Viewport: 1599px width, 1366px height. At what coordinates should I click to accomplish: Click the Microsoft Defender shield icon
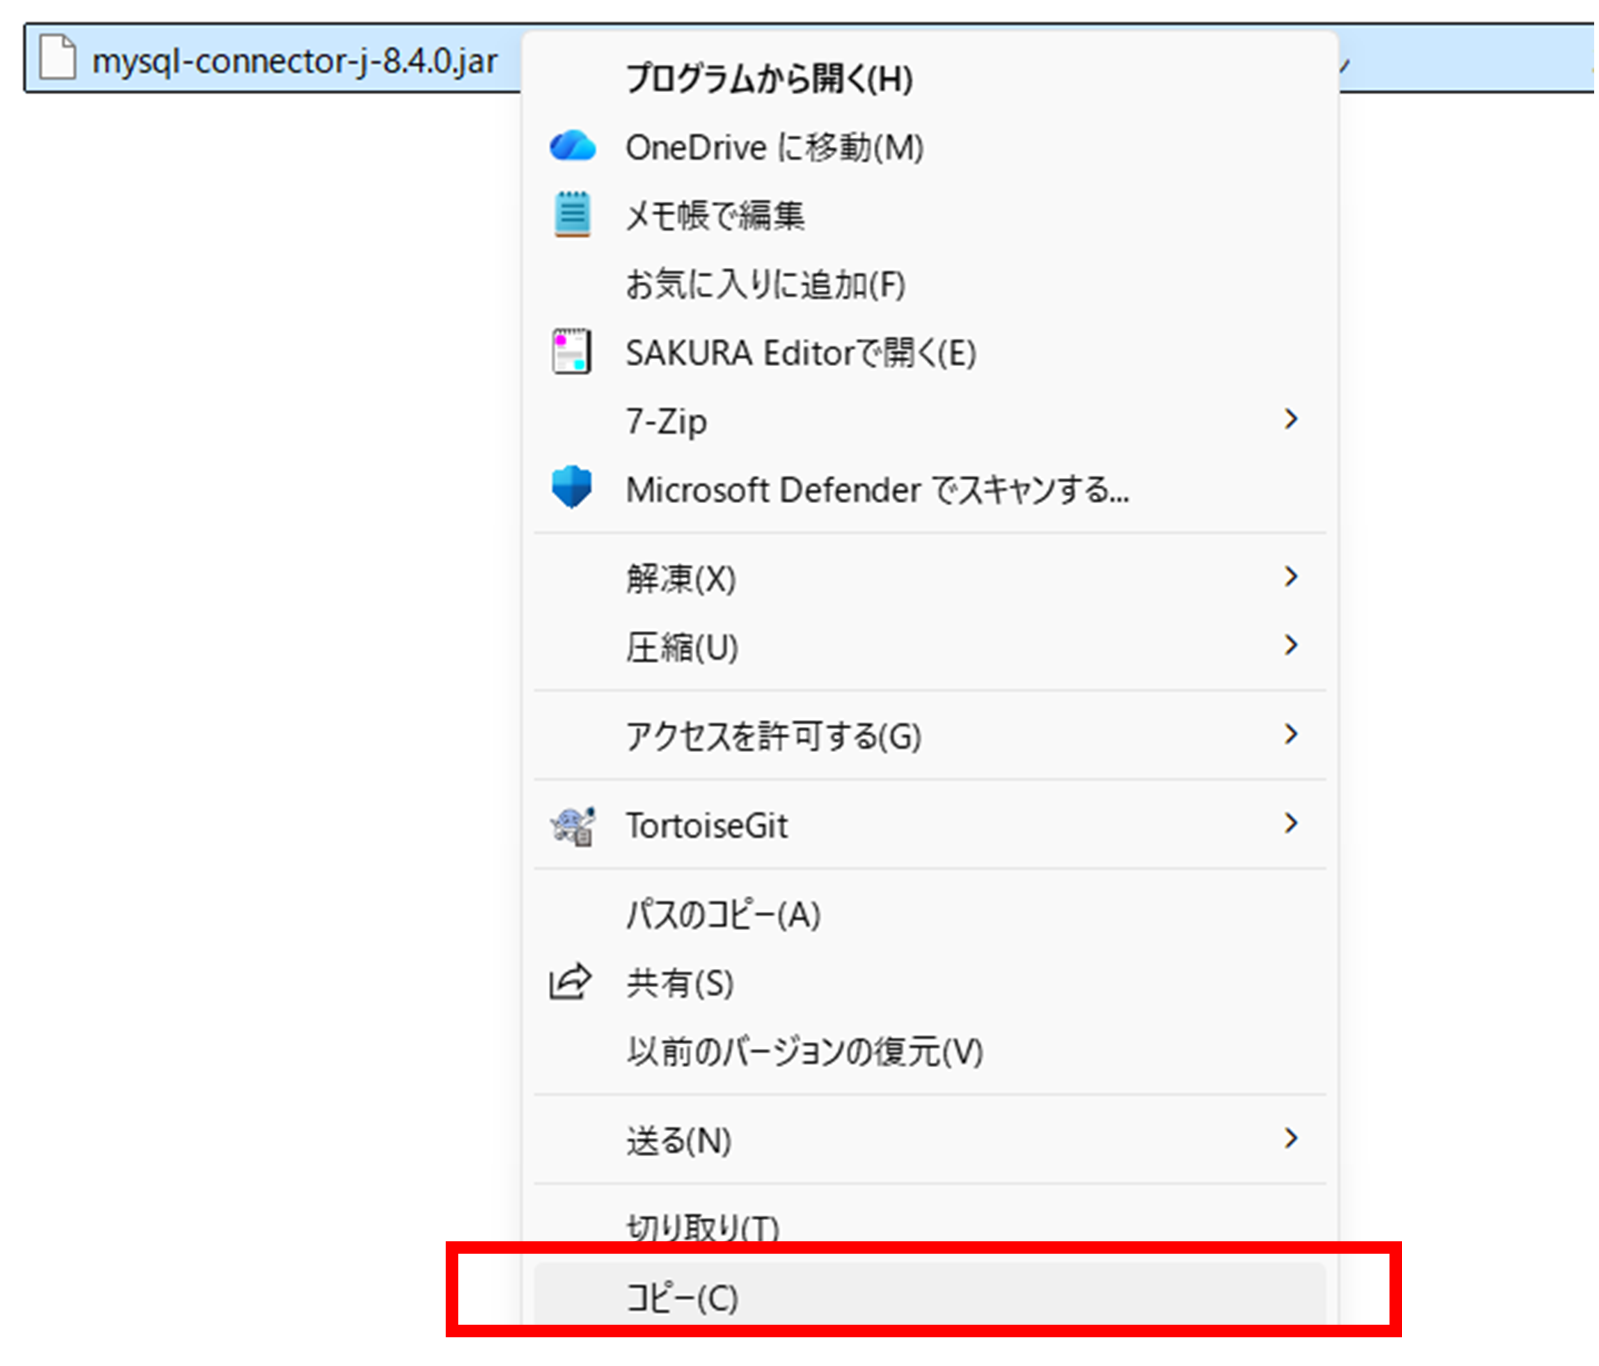(572, 488)
